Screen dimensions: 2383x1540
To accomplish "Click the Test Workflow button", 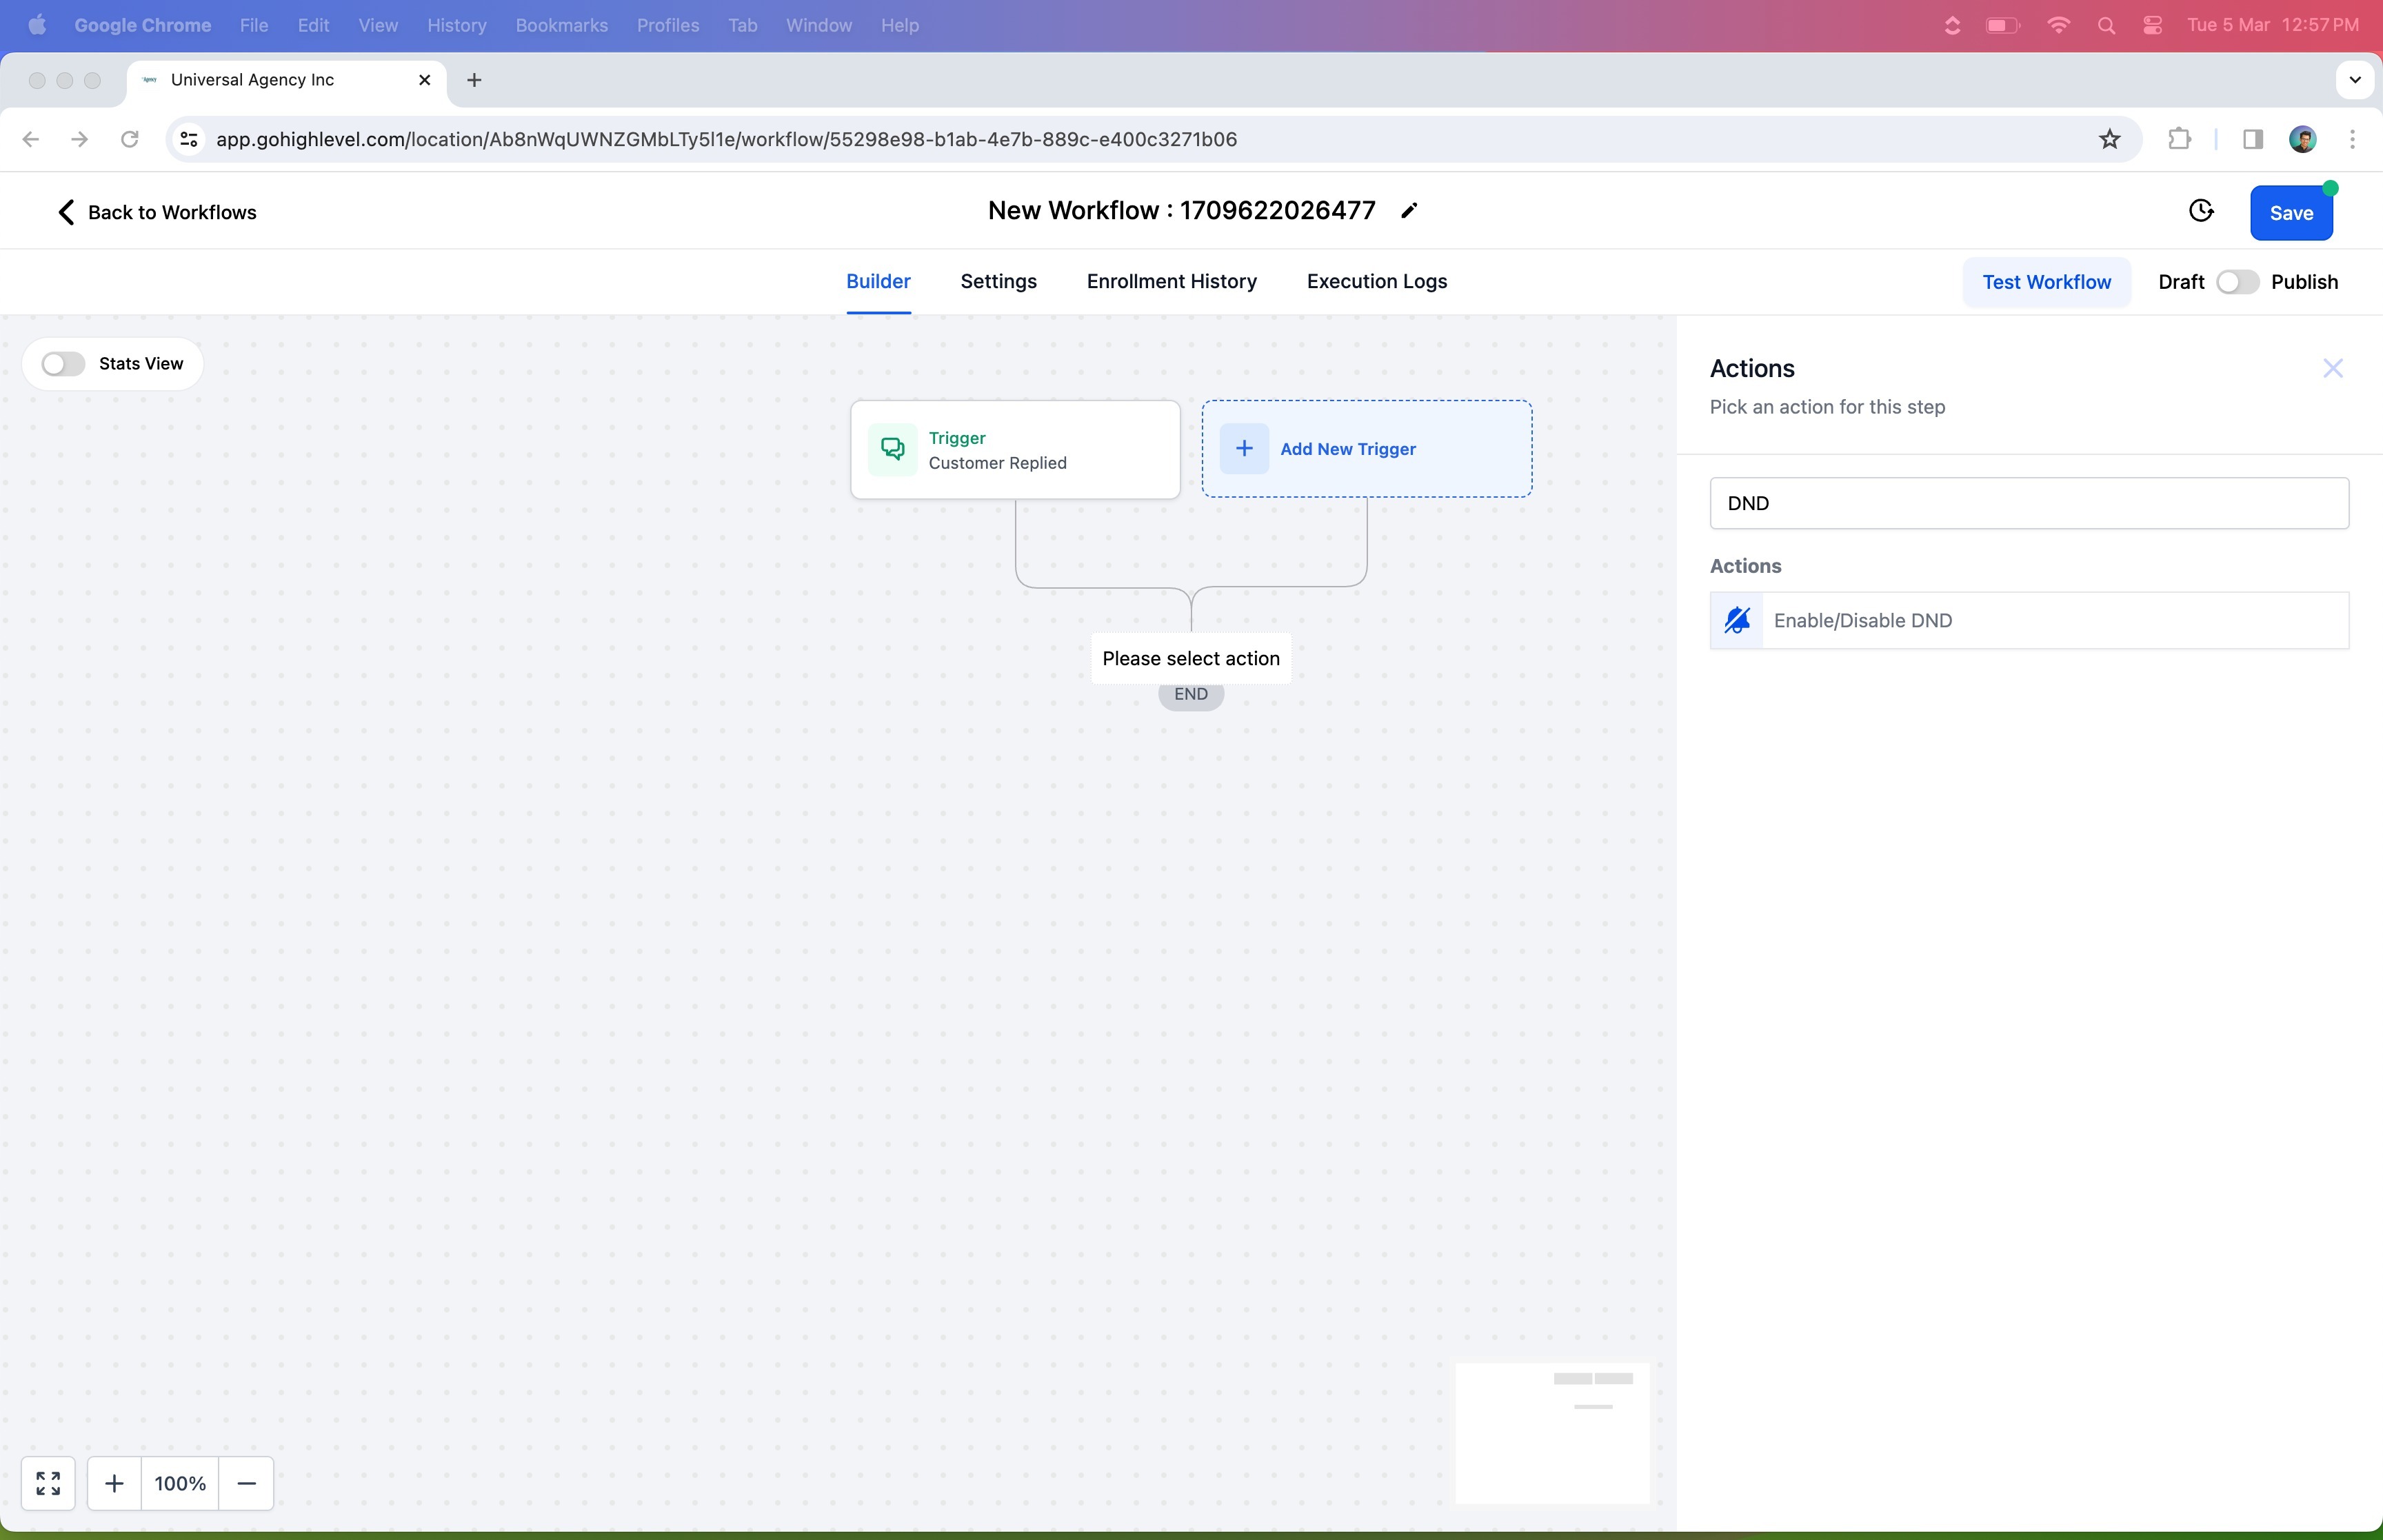I will [2046, 282].
